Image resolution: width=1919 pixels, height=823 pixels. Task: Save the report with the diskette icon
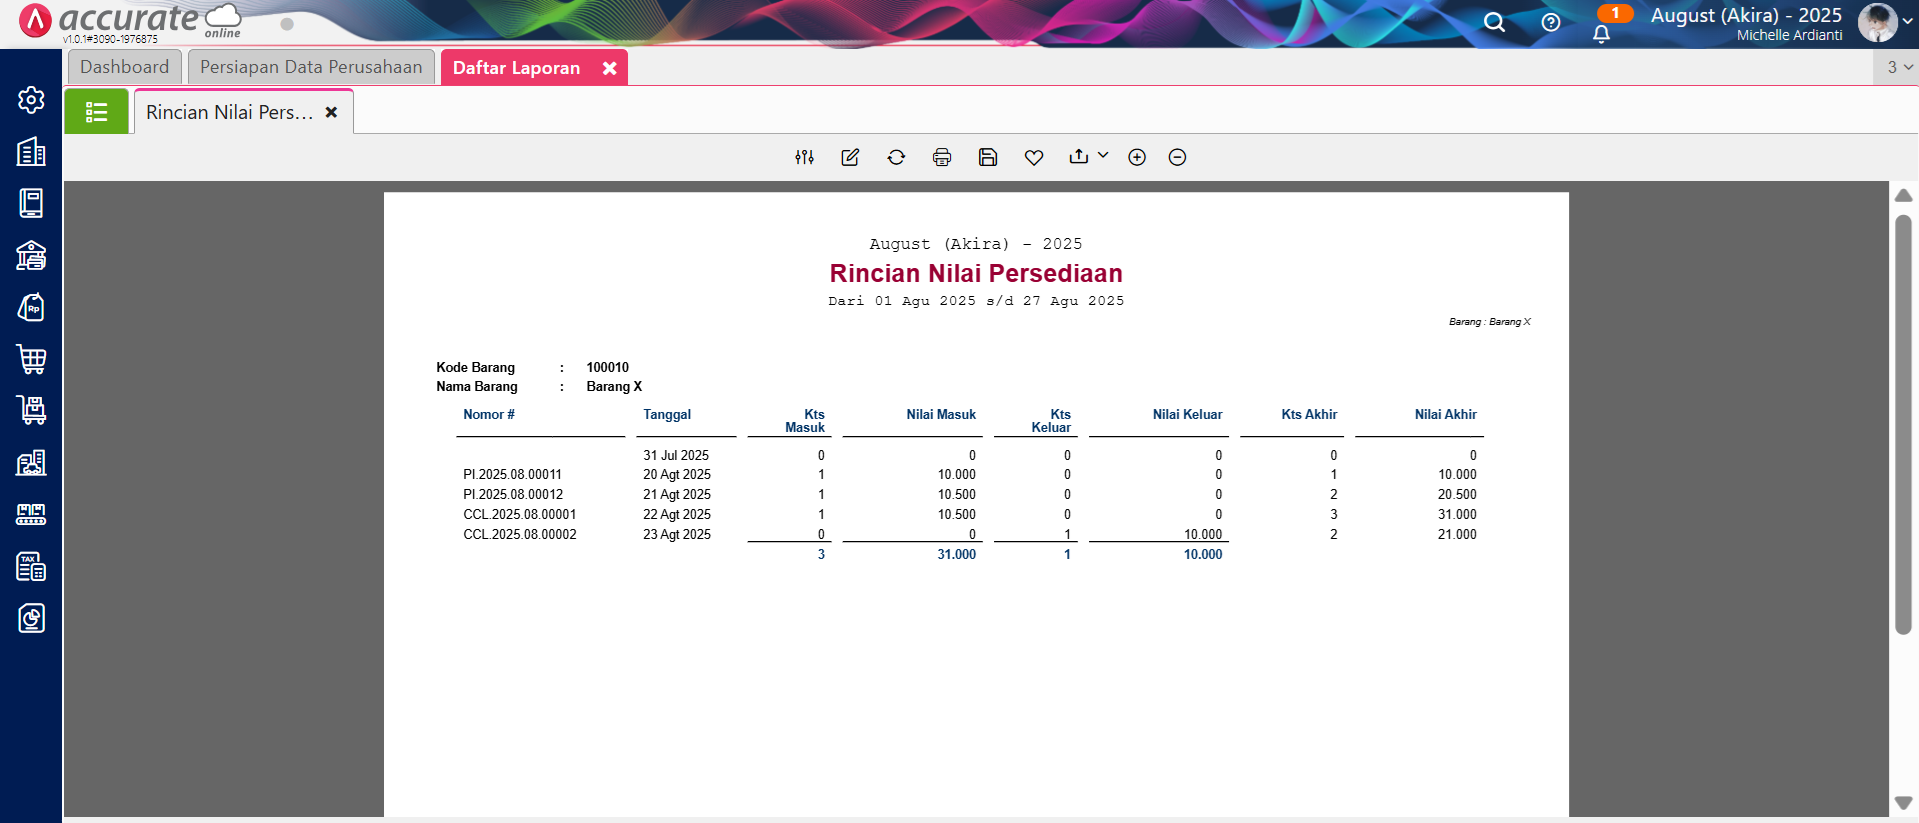click(988, 157)
